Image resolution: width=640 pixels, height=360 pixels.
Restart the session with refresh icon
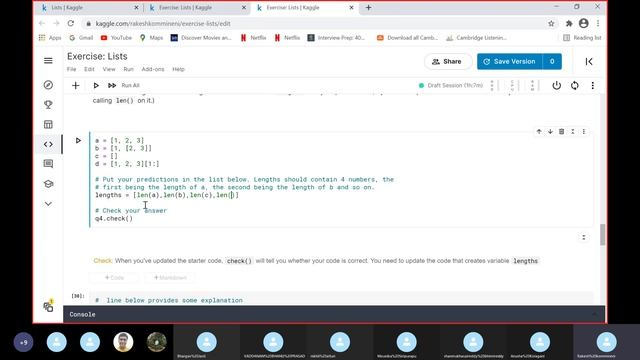pyautogui.click(x=575, y=85)
